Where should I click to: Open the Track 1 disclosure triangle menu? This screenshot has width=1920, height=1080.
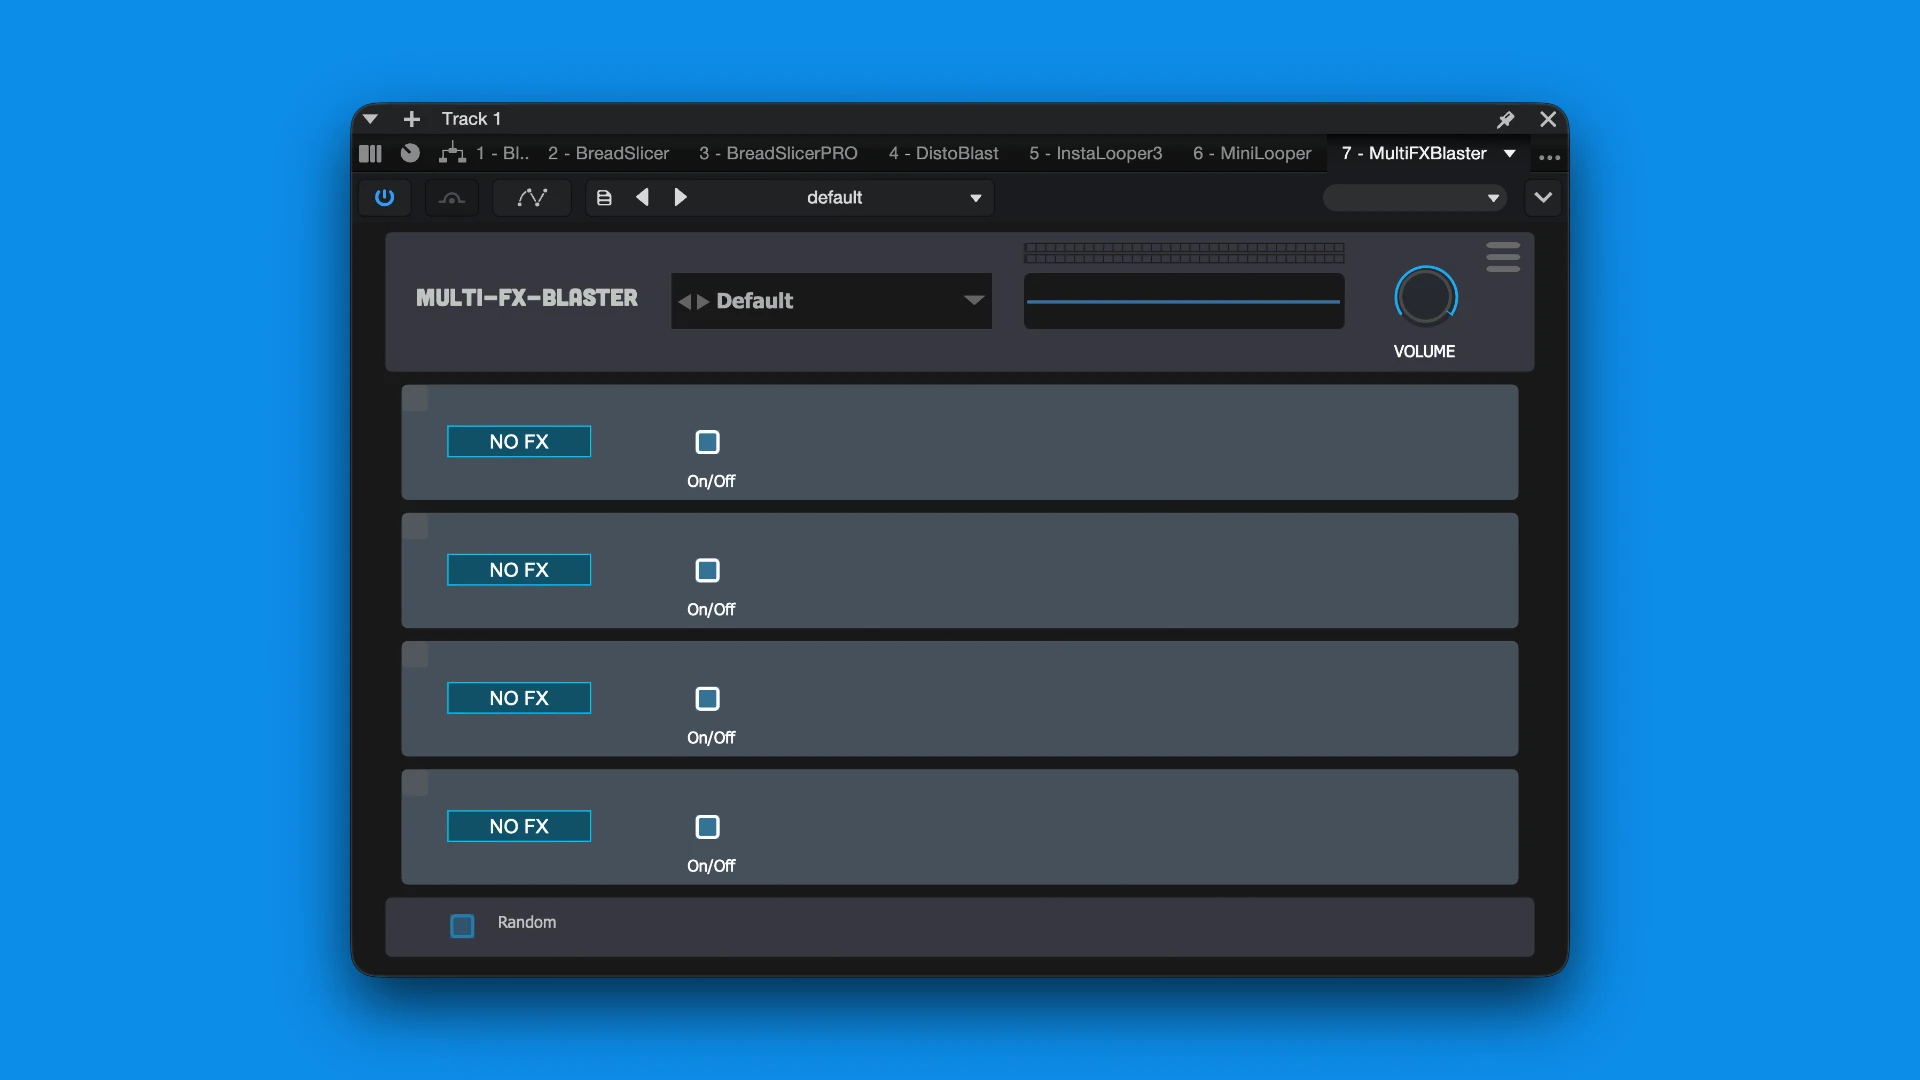370,119
